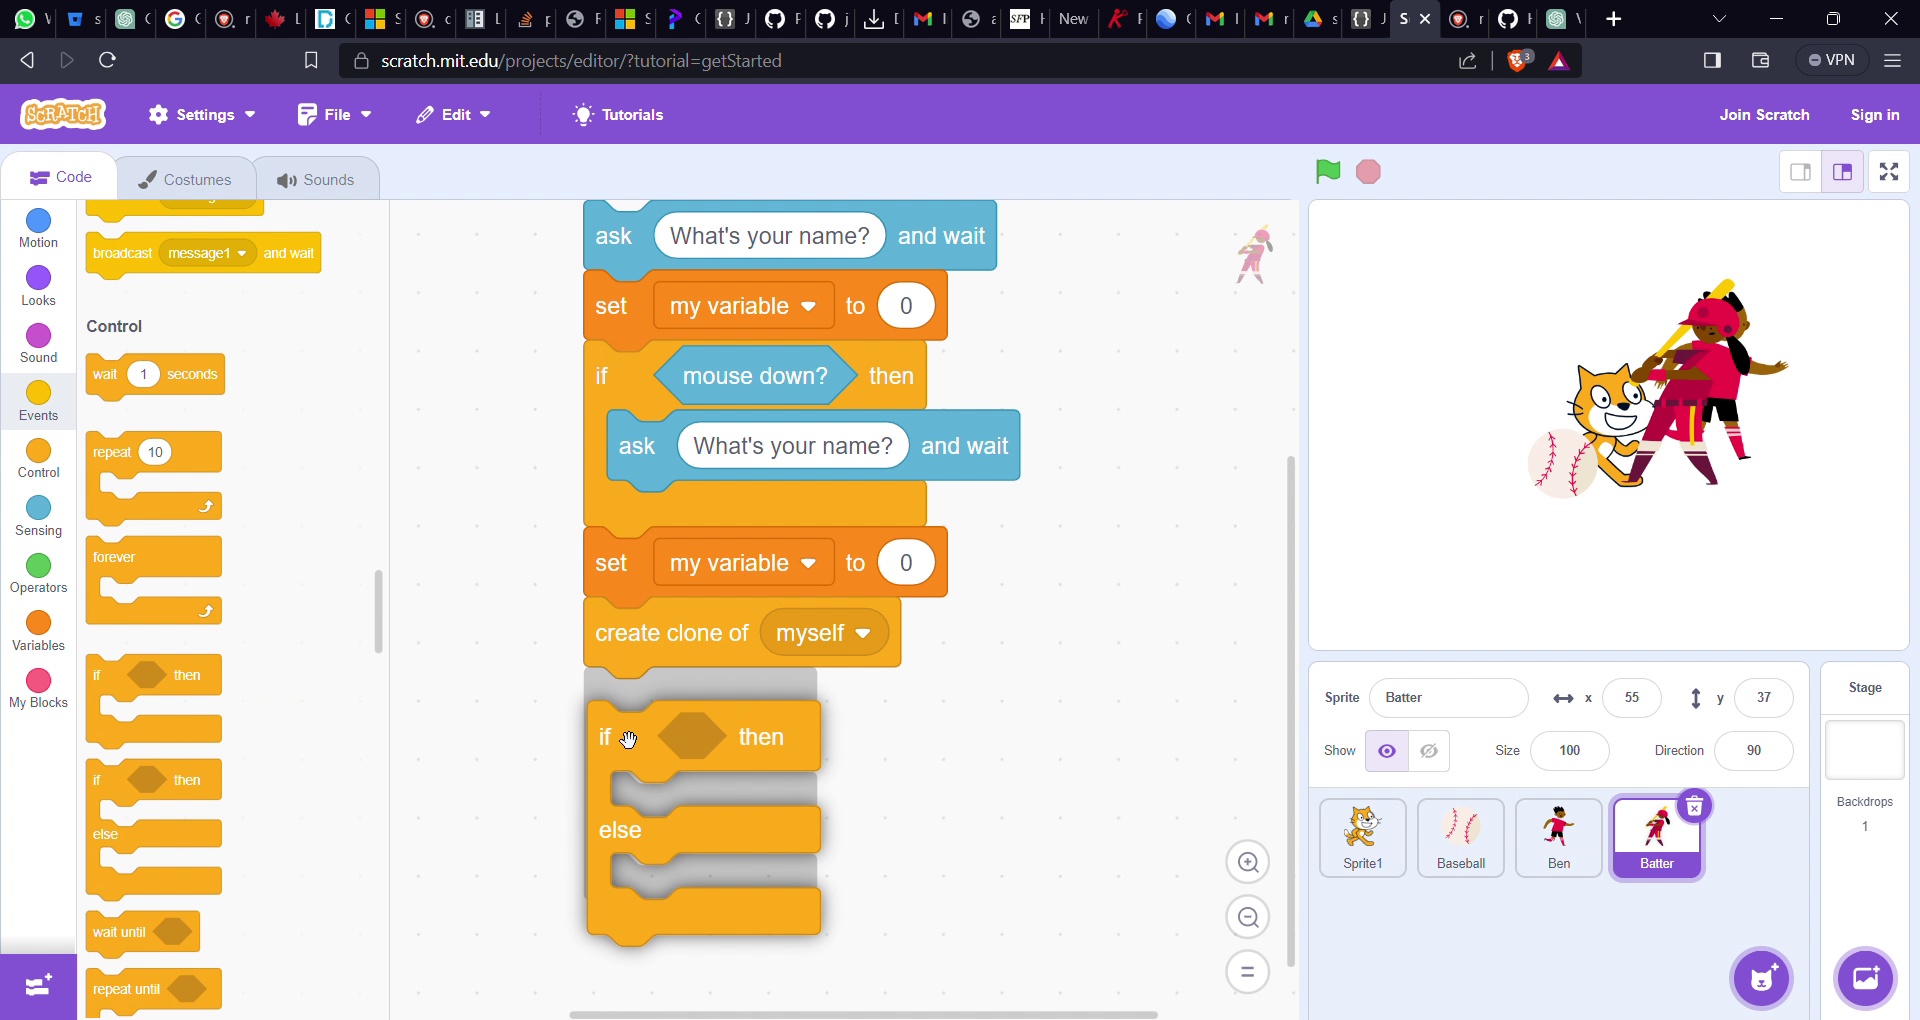Image resolution: width=1920 pixels, height=1020 pixels.
Task: Click the Join Scratch link
Action: click(x=1764, y=115)
